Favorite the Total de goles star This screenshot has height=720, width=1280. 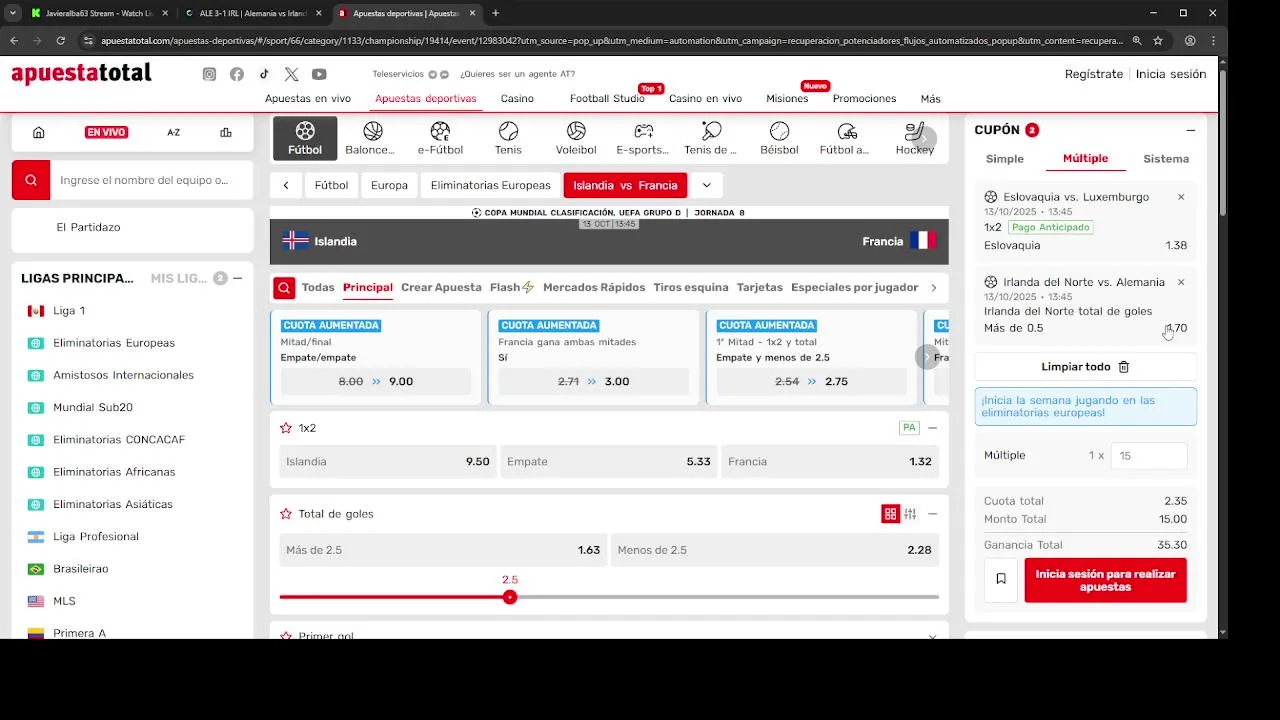[286, 514]
